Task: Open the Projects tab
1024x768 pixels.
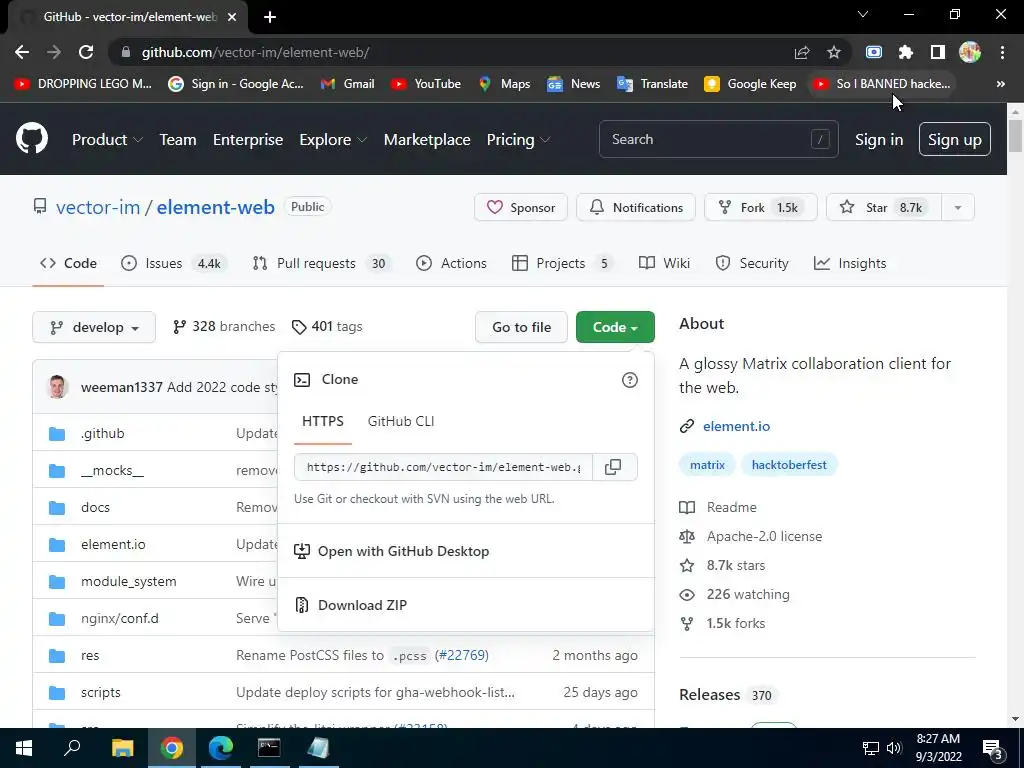Action: tap(563, 263)
